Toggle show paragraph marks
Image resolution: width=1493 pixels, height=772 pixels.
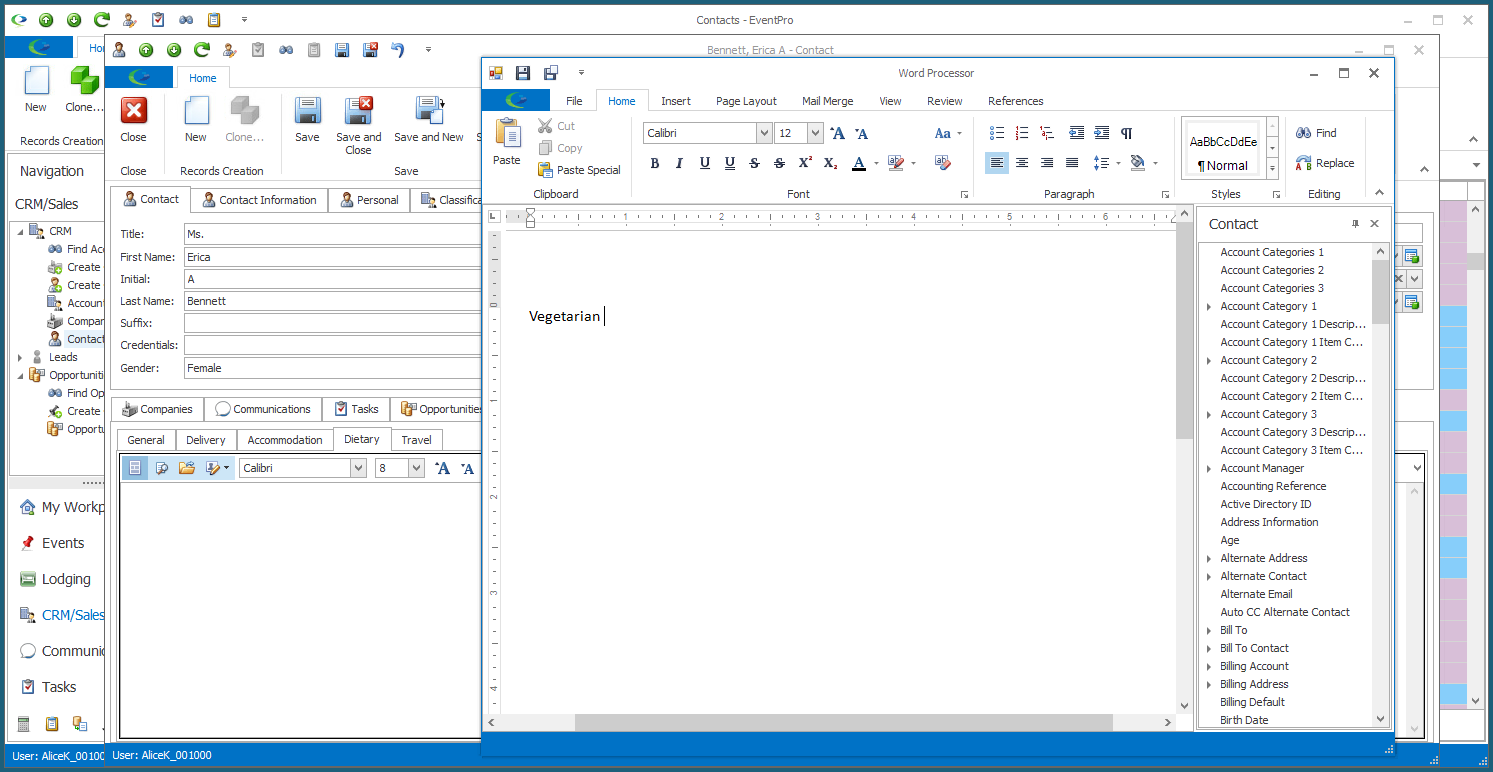point(1126,133)
